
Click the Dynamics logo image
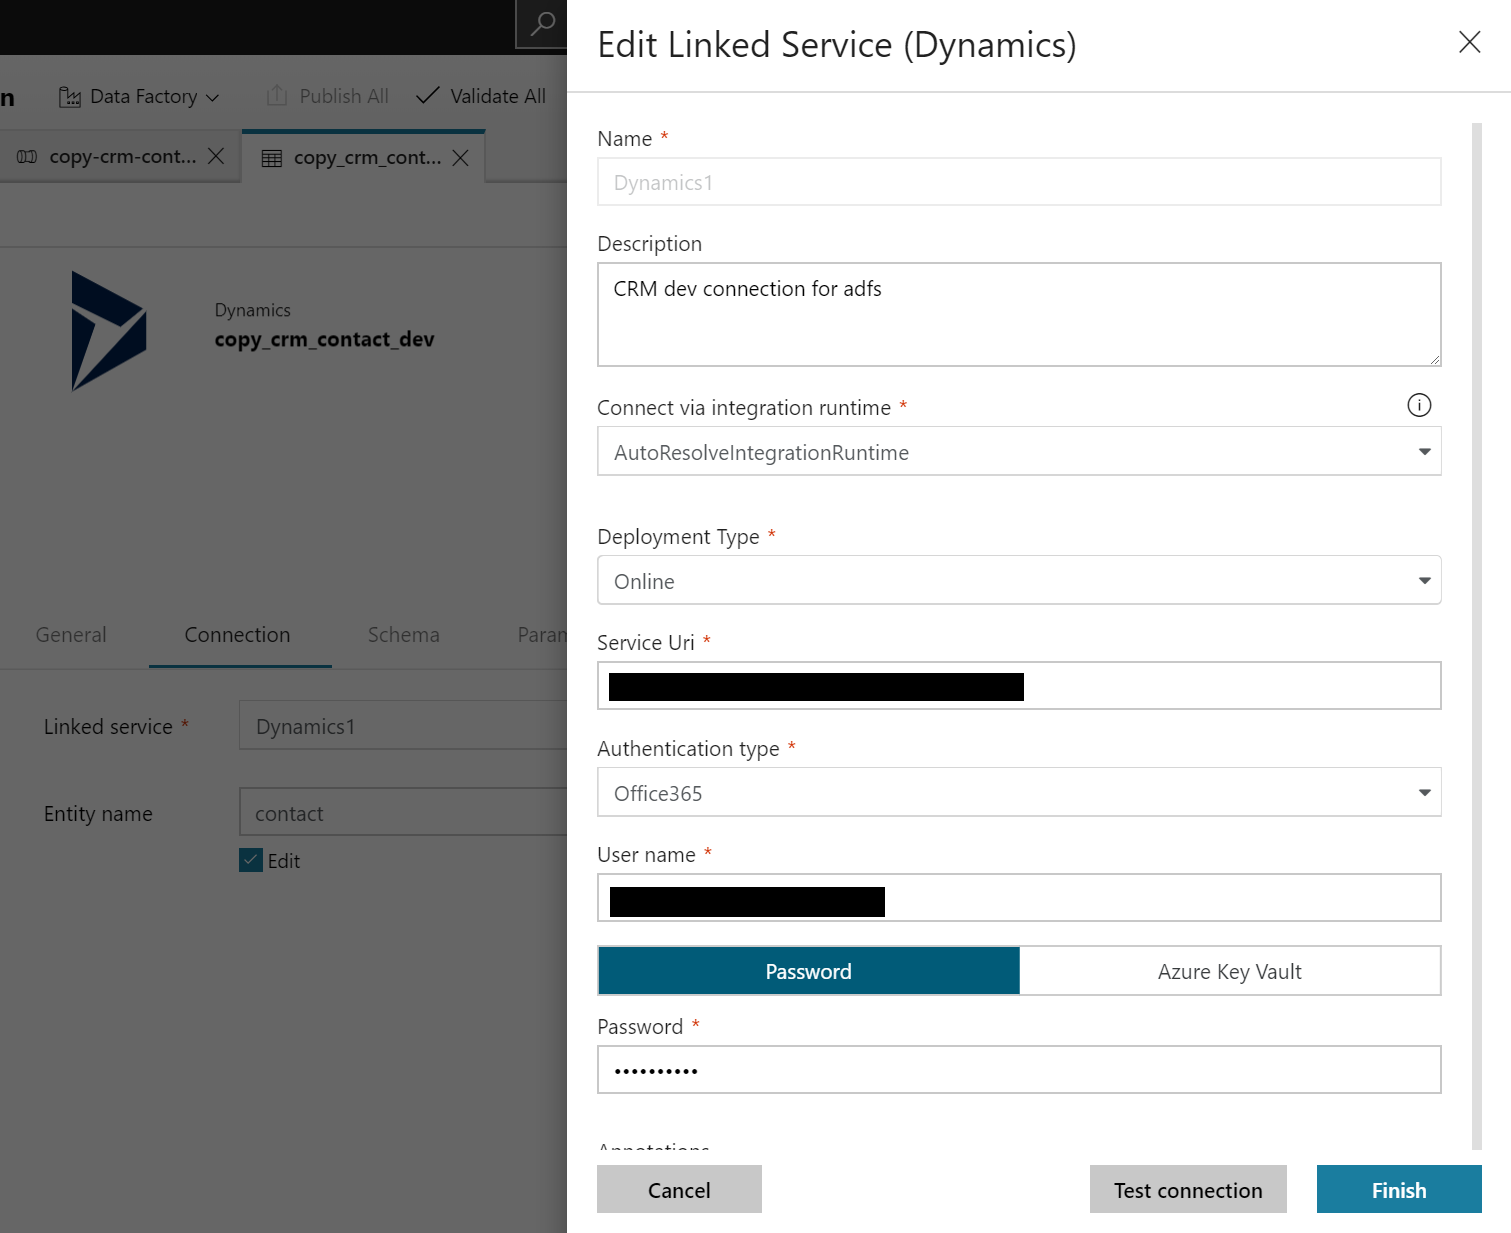point(109,331)
